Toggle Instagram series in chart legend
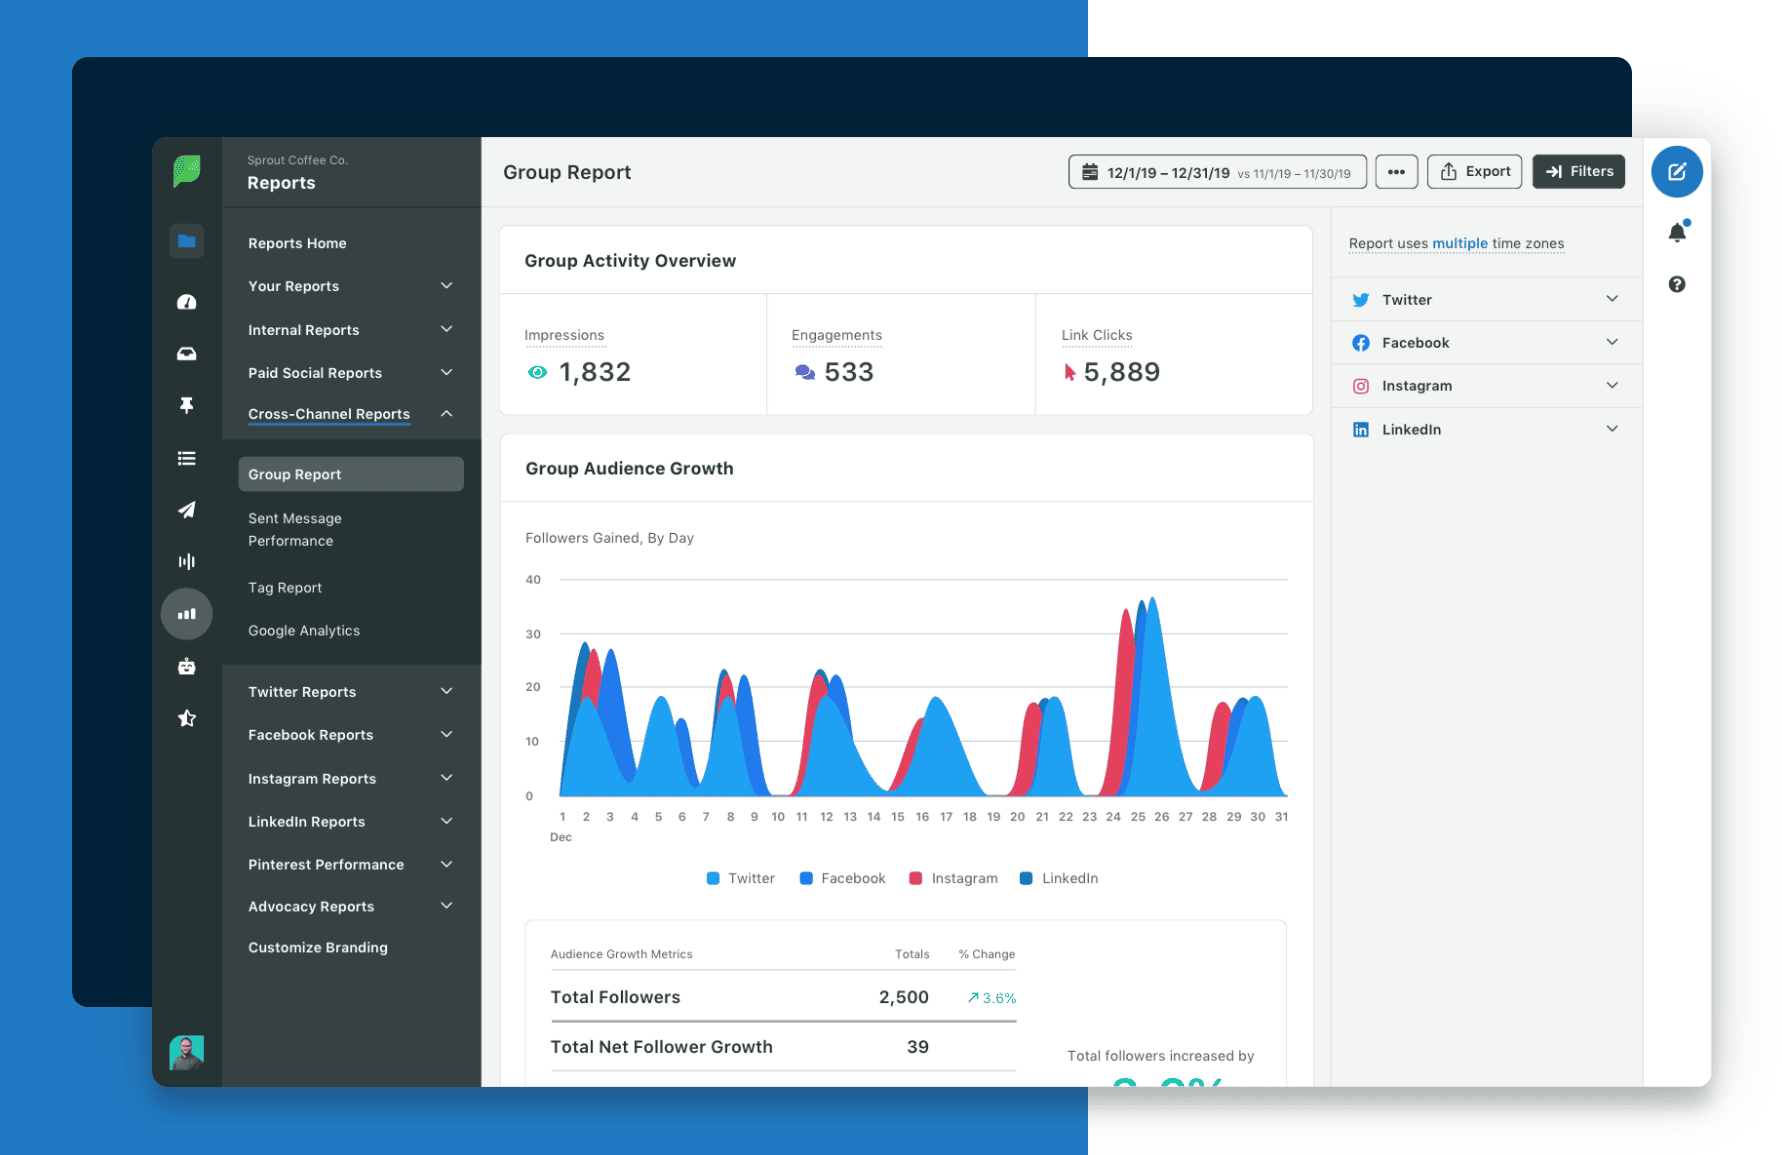 click(x=953, y=878)
